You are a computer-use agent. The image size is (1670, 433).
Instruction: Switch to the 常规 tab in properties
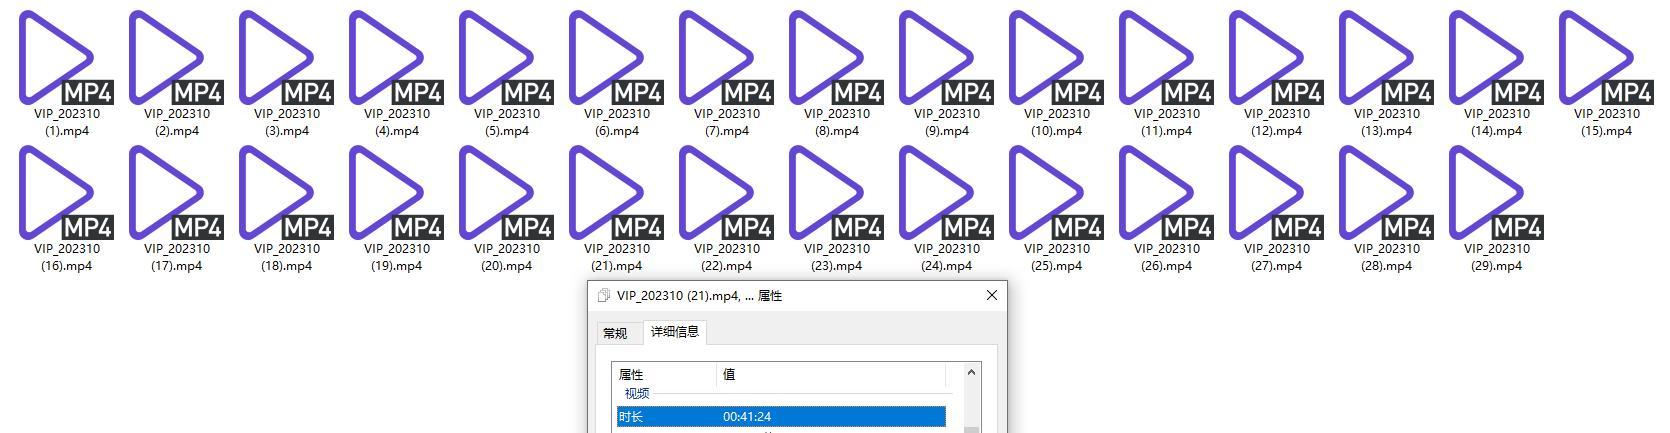(615, 333)
